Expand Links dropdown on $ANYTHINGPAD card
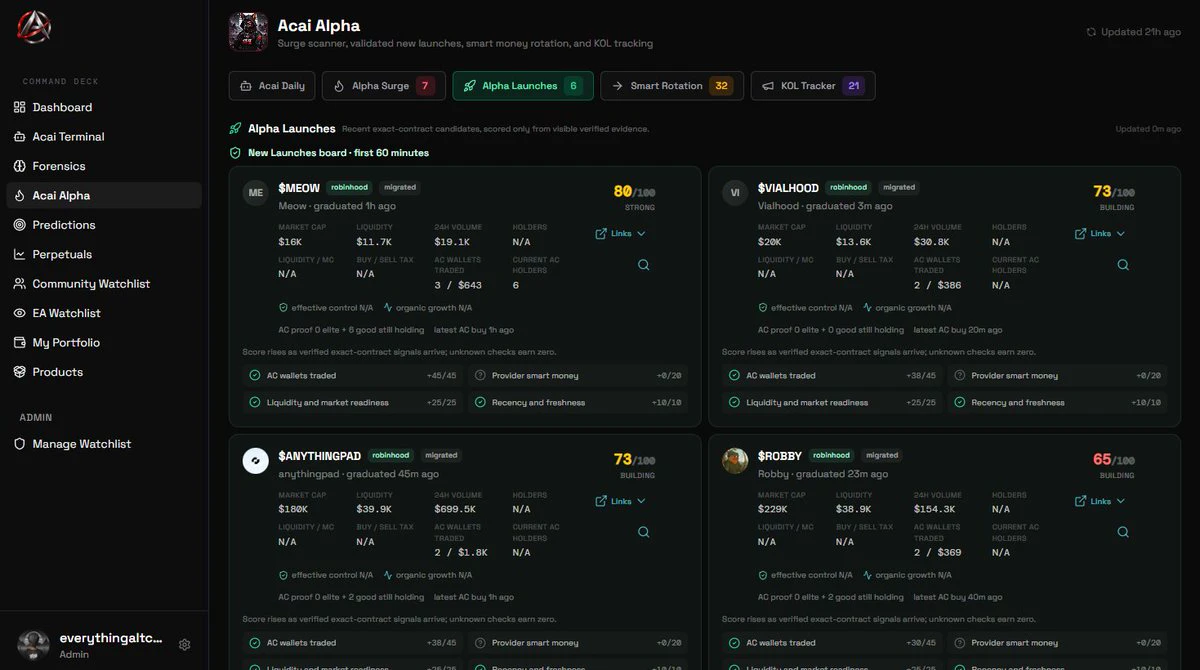The height and width of the screenshot is (670, 1200). coord(621,501)
